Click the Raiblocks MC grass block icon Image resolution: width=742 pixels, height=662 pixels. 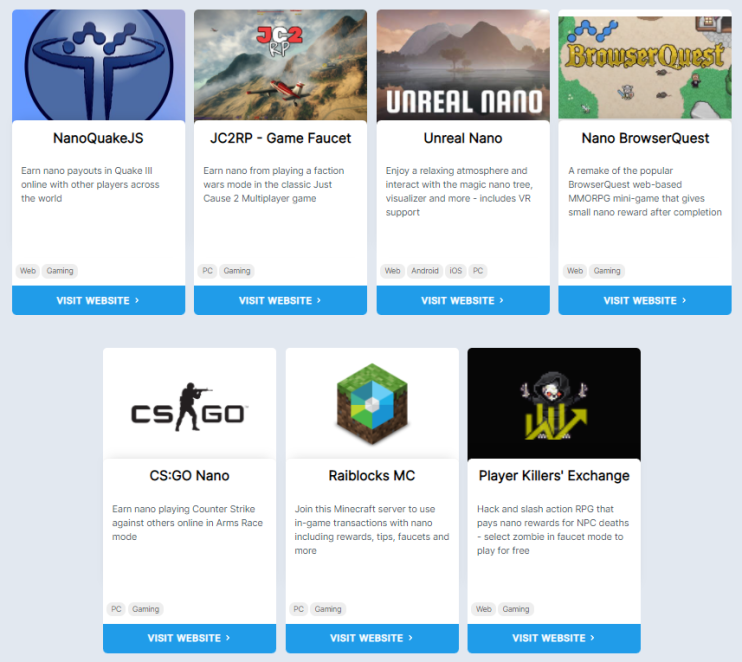372,404
